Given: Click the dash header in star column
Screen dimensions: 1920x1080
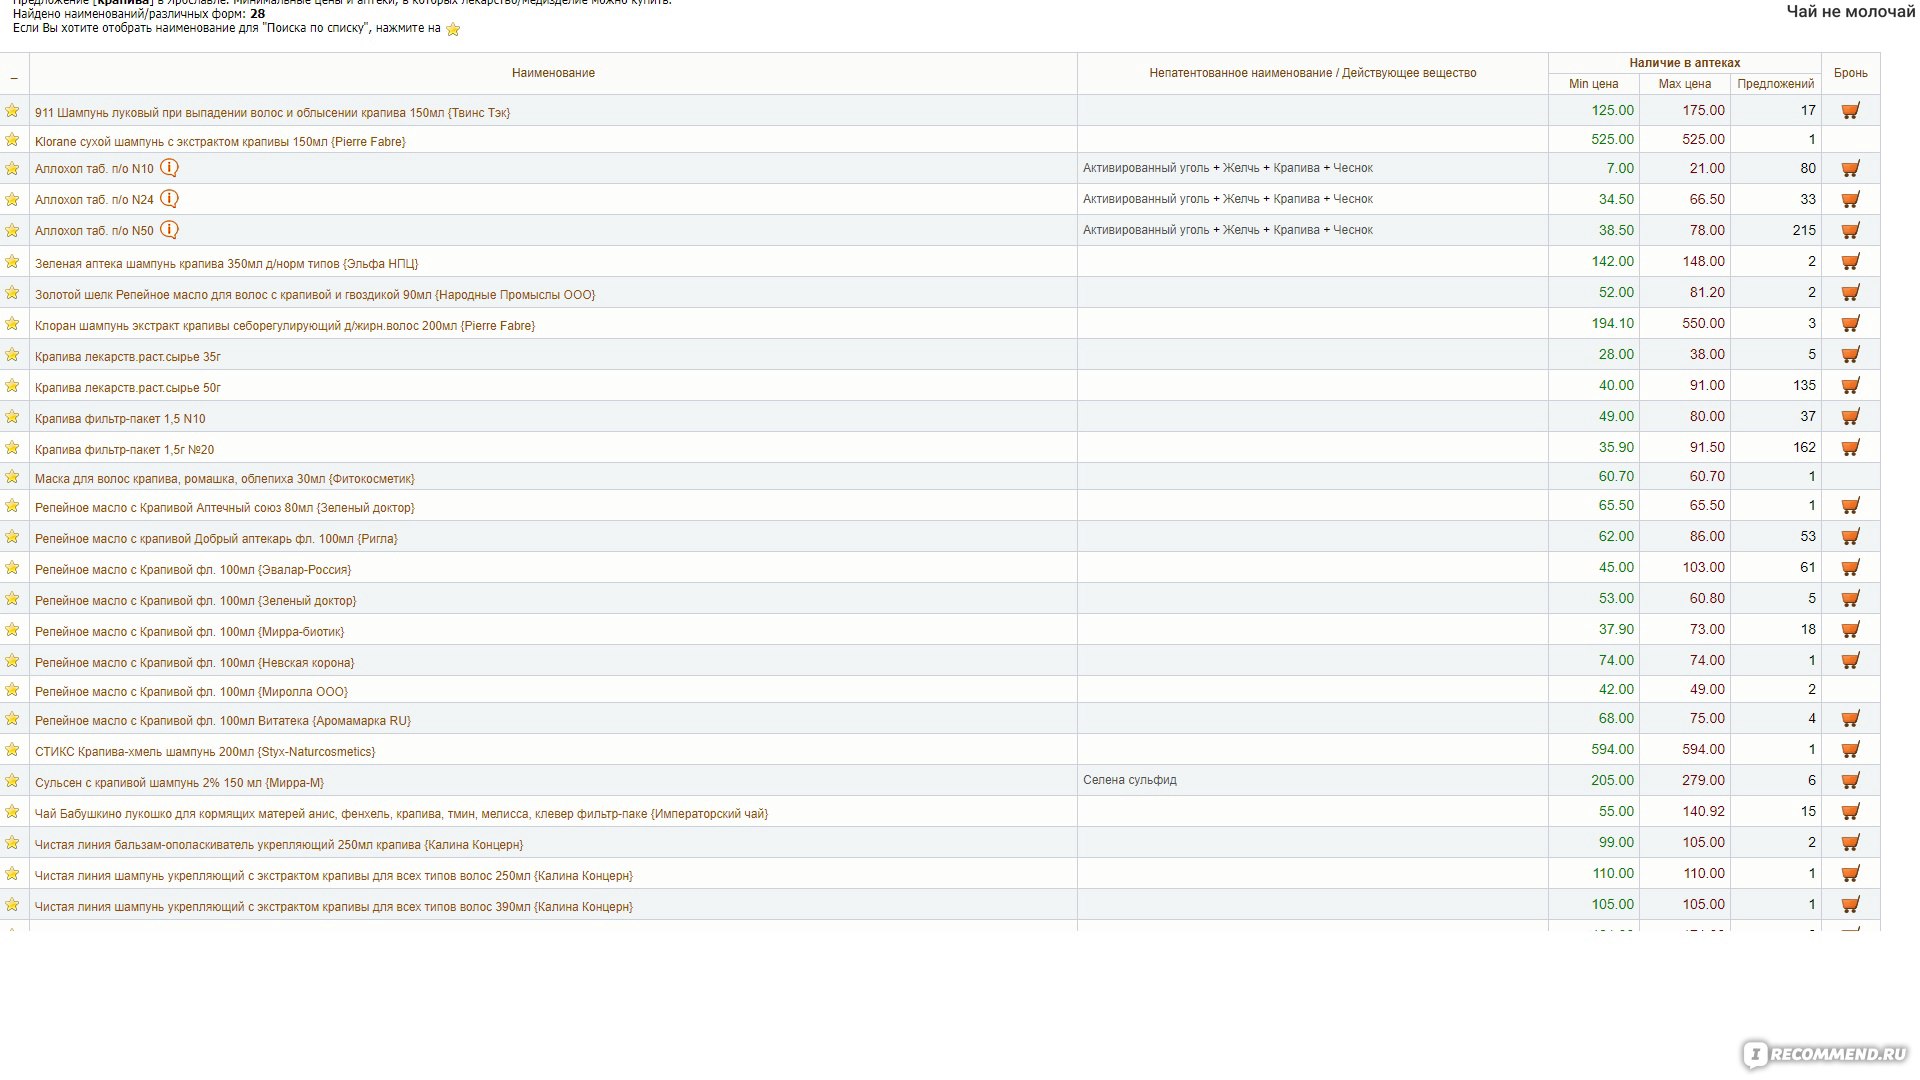Looking at the screenshot, I should click(14, 77).
